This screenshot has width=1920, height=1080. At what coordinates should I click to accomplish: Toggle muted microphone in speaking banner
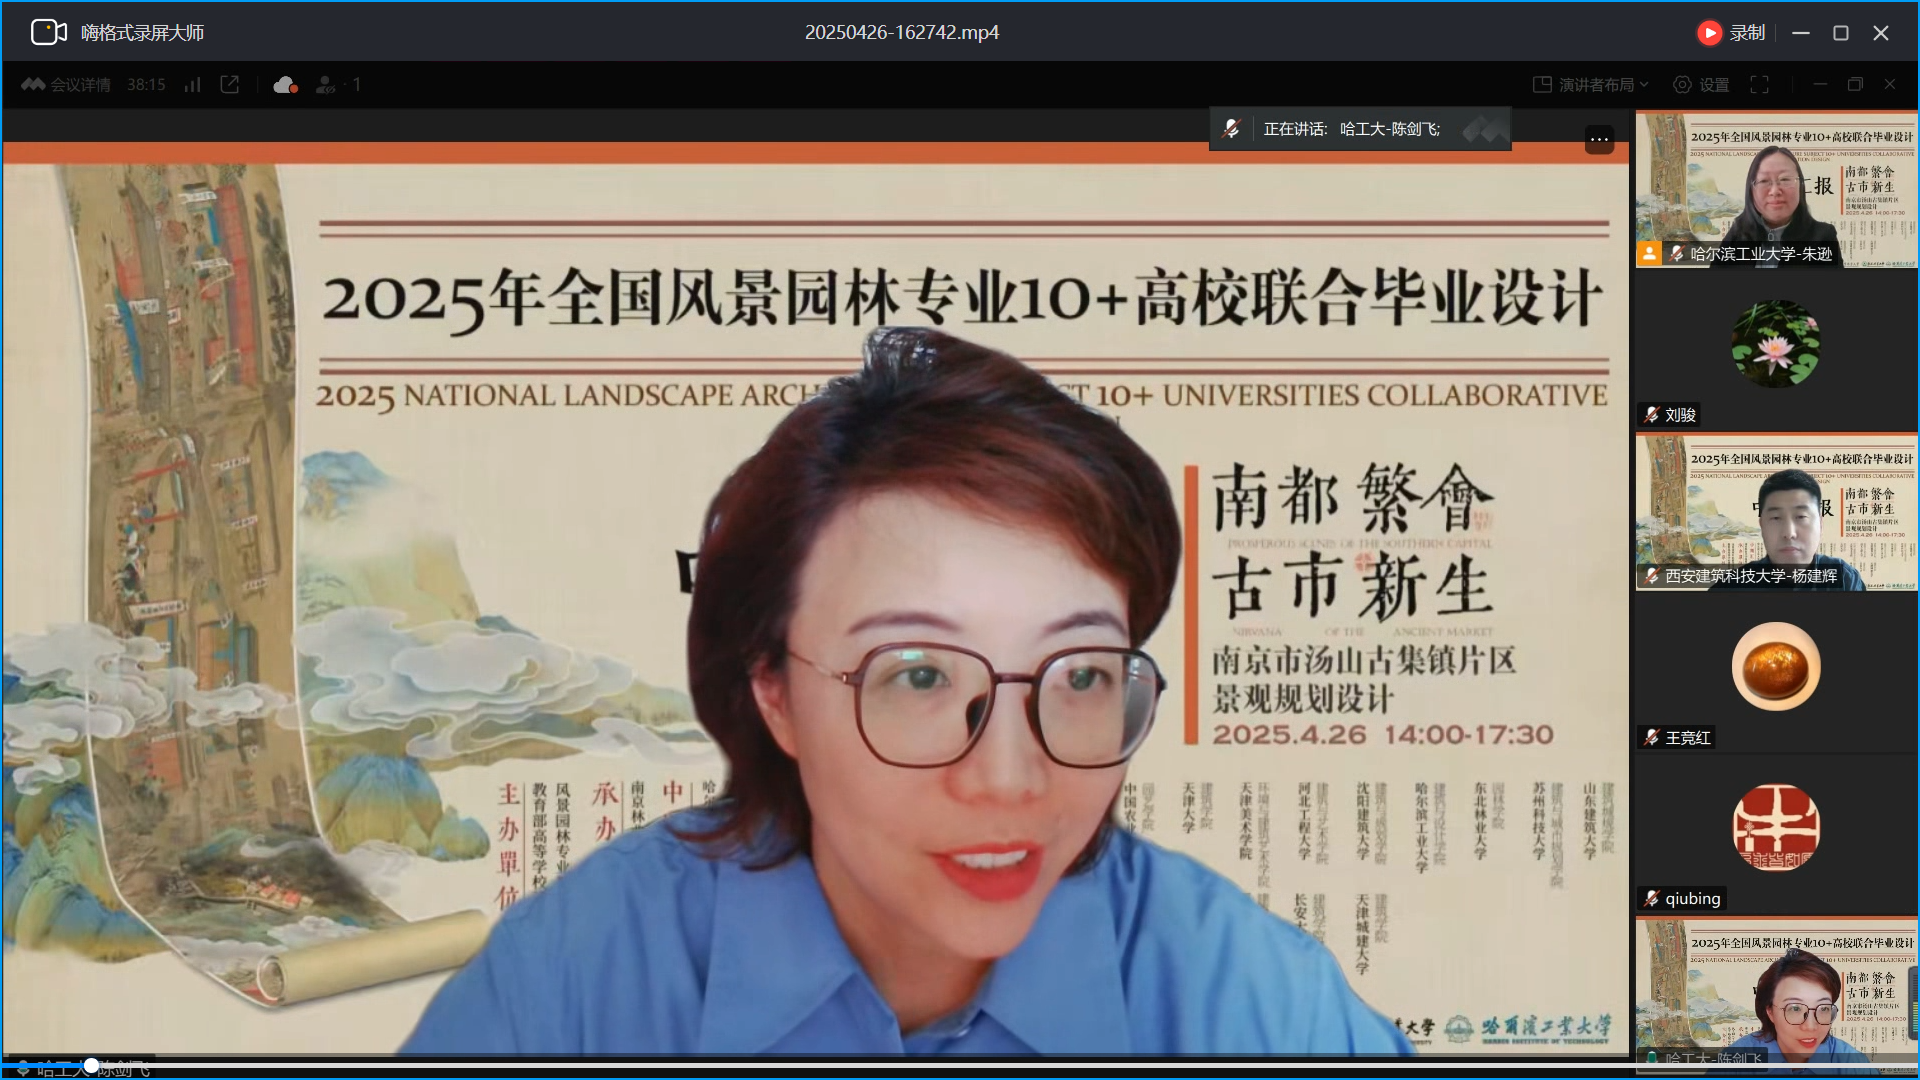(x=1231, y=129)
